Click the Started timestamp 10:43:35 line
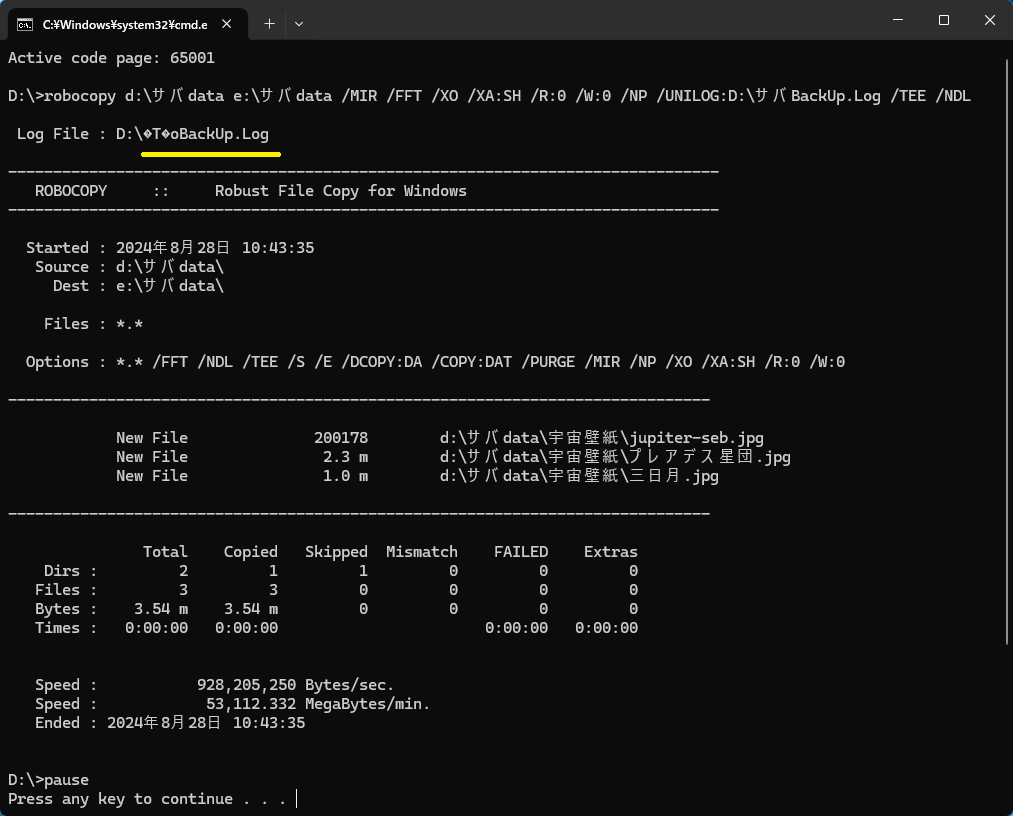 click(170, 248)
